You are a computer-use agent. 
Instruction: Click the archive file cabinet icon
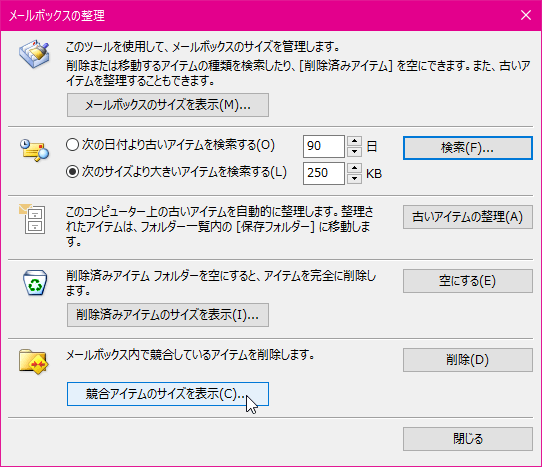click(x=32, y=219)
